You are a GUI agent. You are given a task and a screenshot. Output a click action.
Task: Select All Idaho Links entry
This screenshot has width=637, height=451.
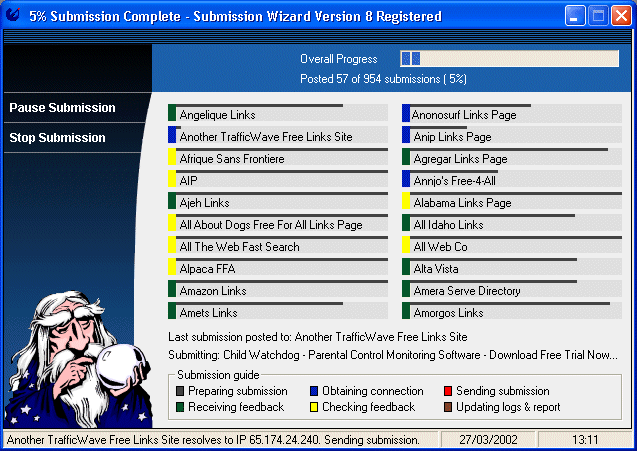512,223
